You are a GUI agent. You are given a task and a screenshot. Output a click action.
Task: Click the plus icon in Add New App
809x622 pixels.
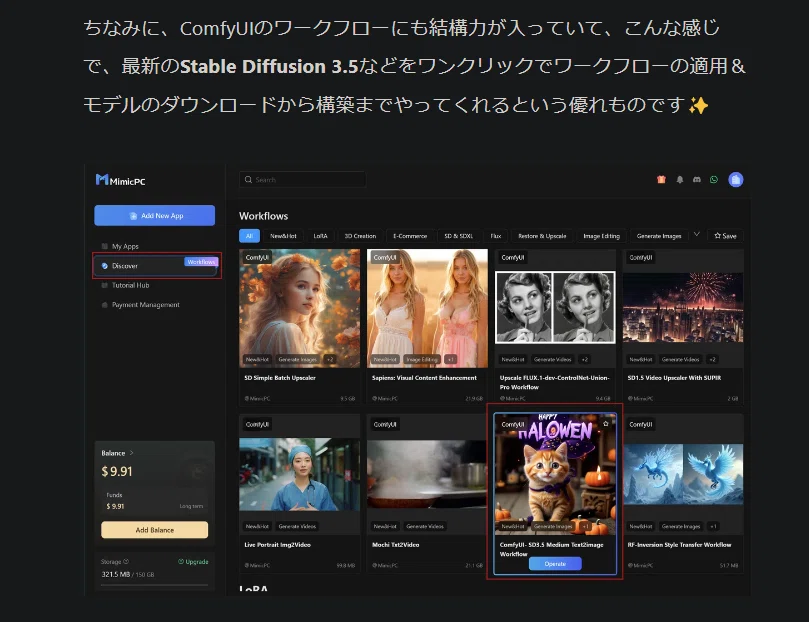click(x=133, y=216)
